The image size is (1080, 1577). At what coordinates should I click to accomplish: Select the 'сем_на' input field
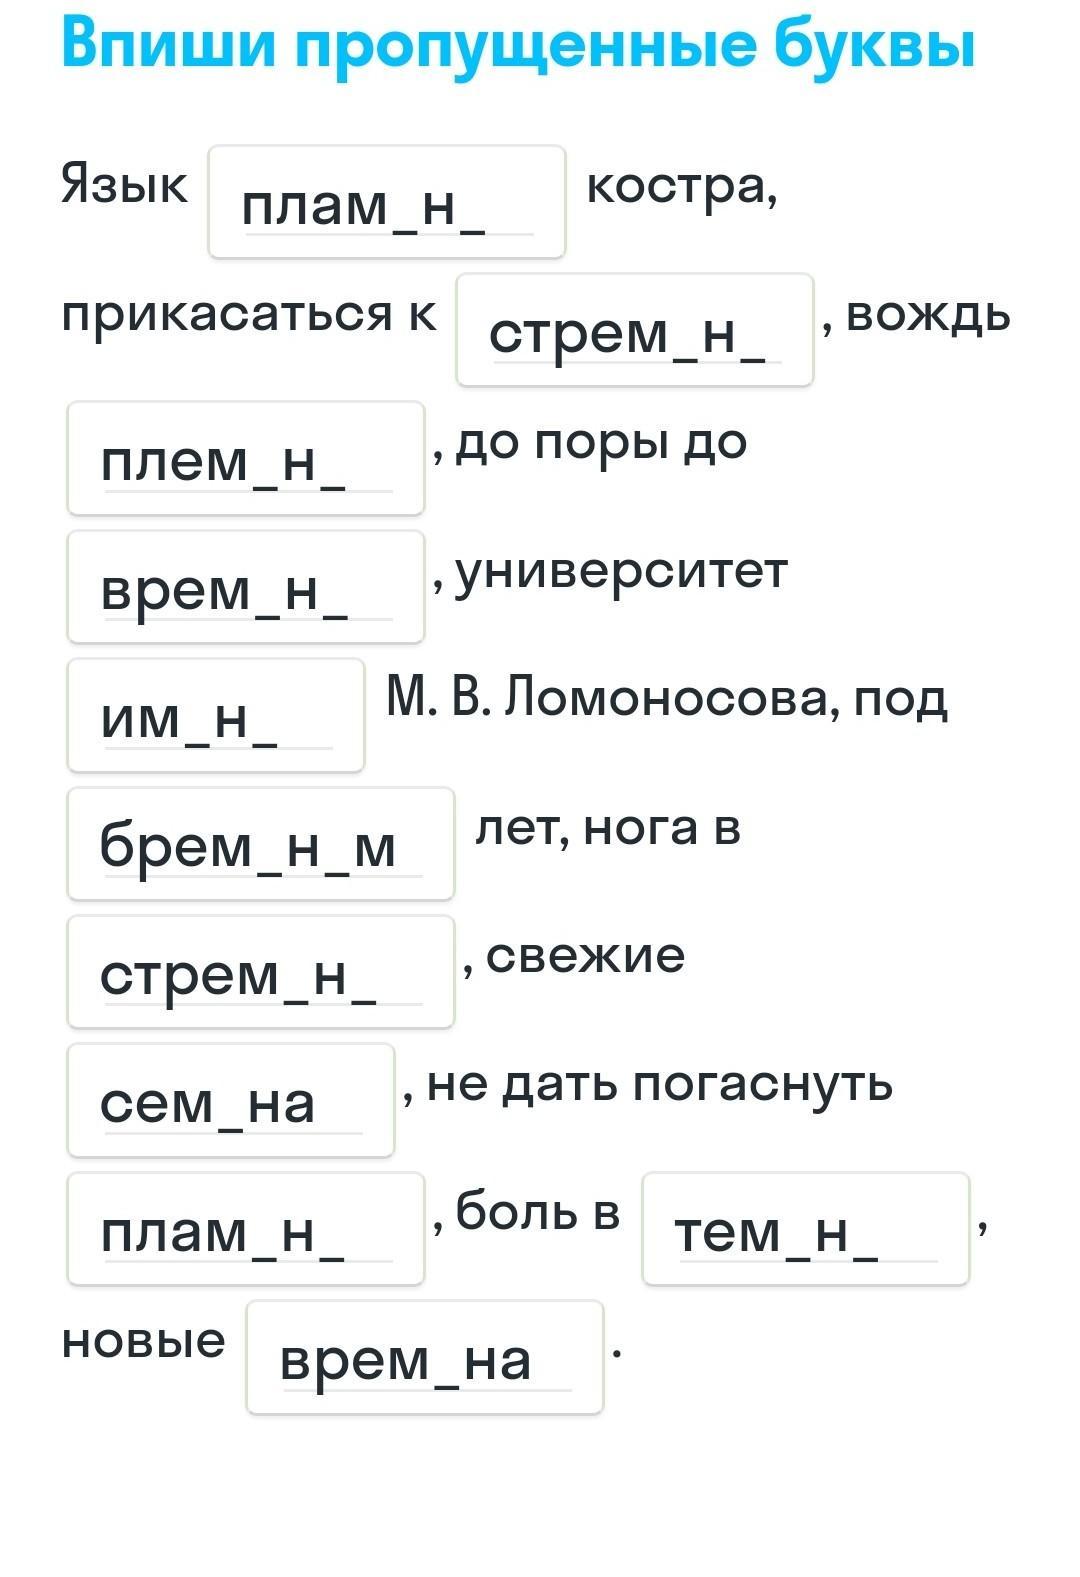coord(230,1101)
